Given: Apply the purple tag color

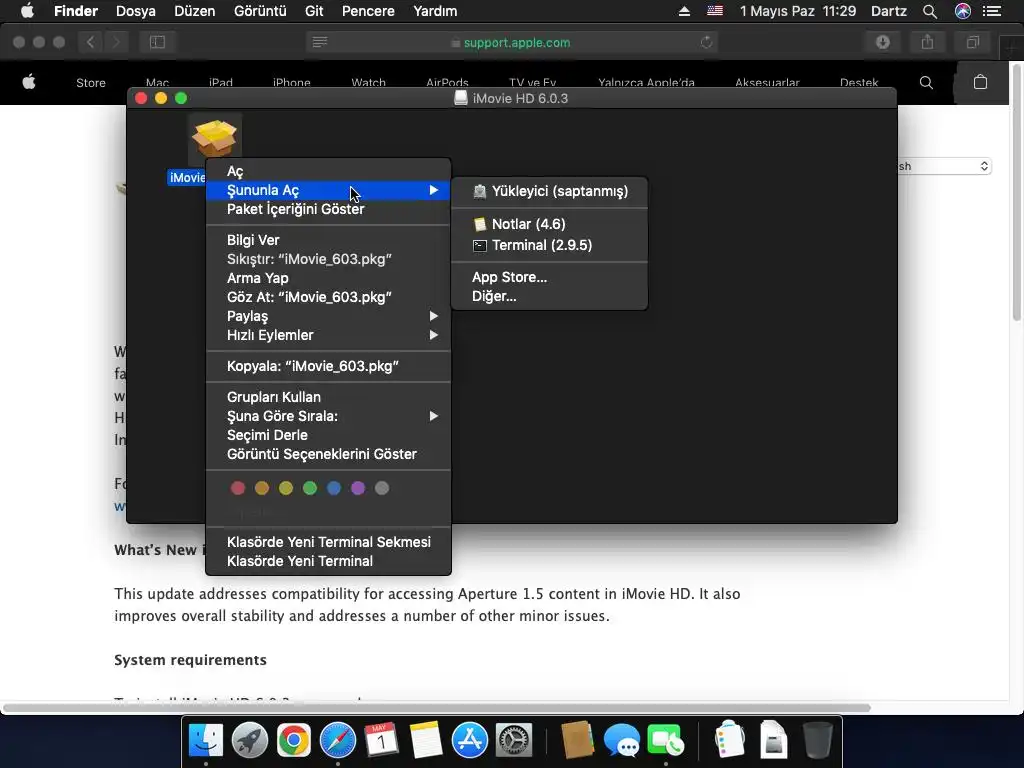Looking at the screenshot, I should (358, 488).
